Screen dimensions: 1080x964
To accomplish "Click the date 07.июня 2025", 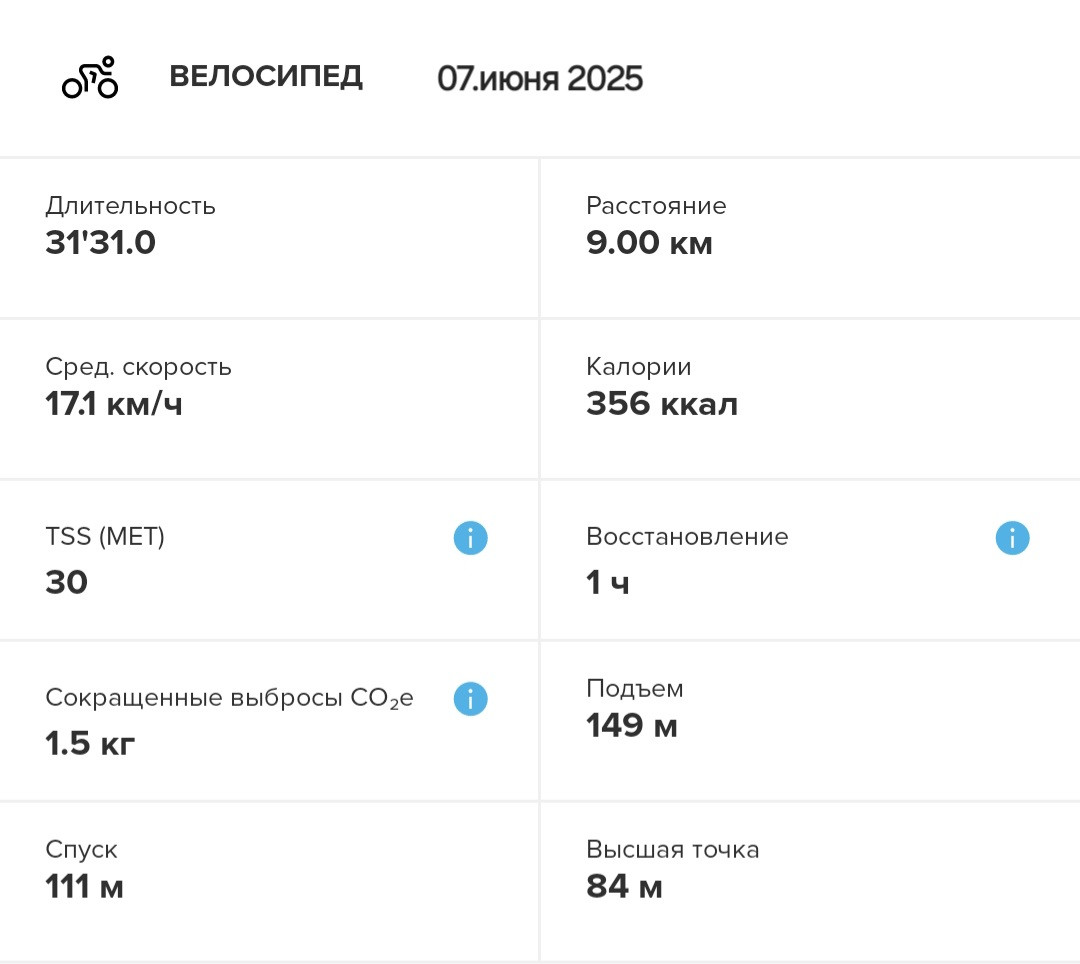I will pyautogui.click(x=540, y=78).
